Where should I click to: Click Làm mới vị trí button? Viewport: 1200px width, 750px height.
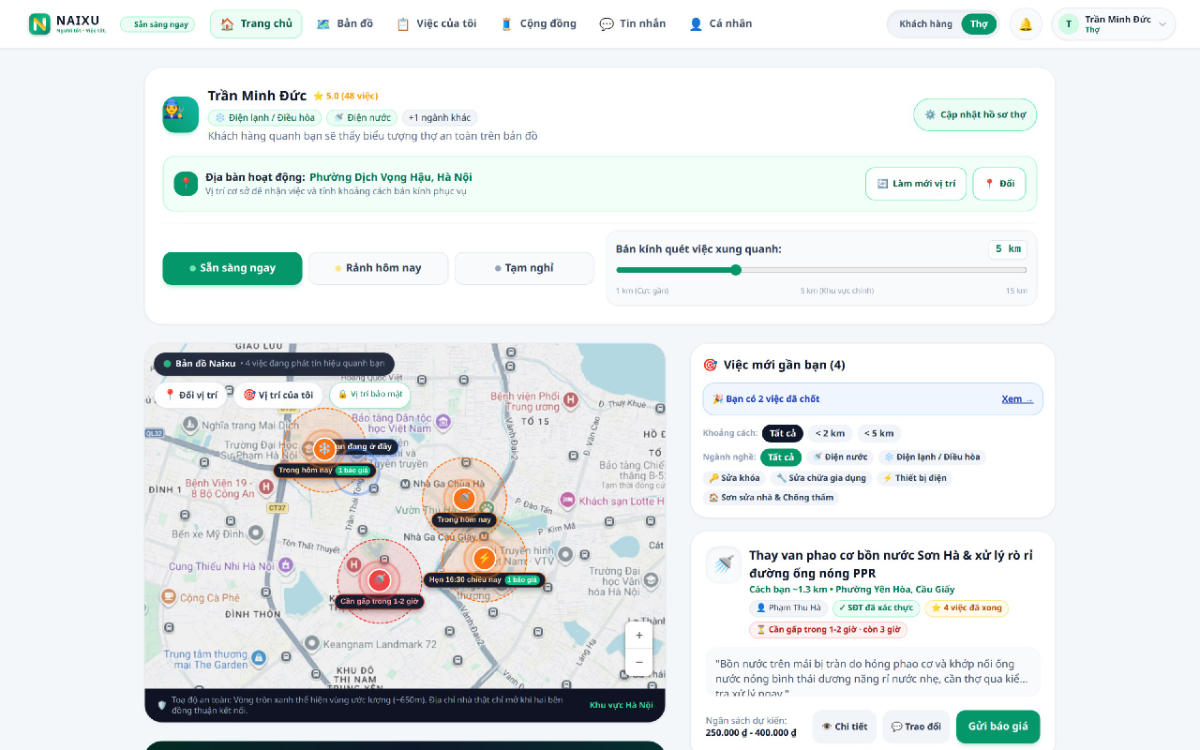click(916, 184)
